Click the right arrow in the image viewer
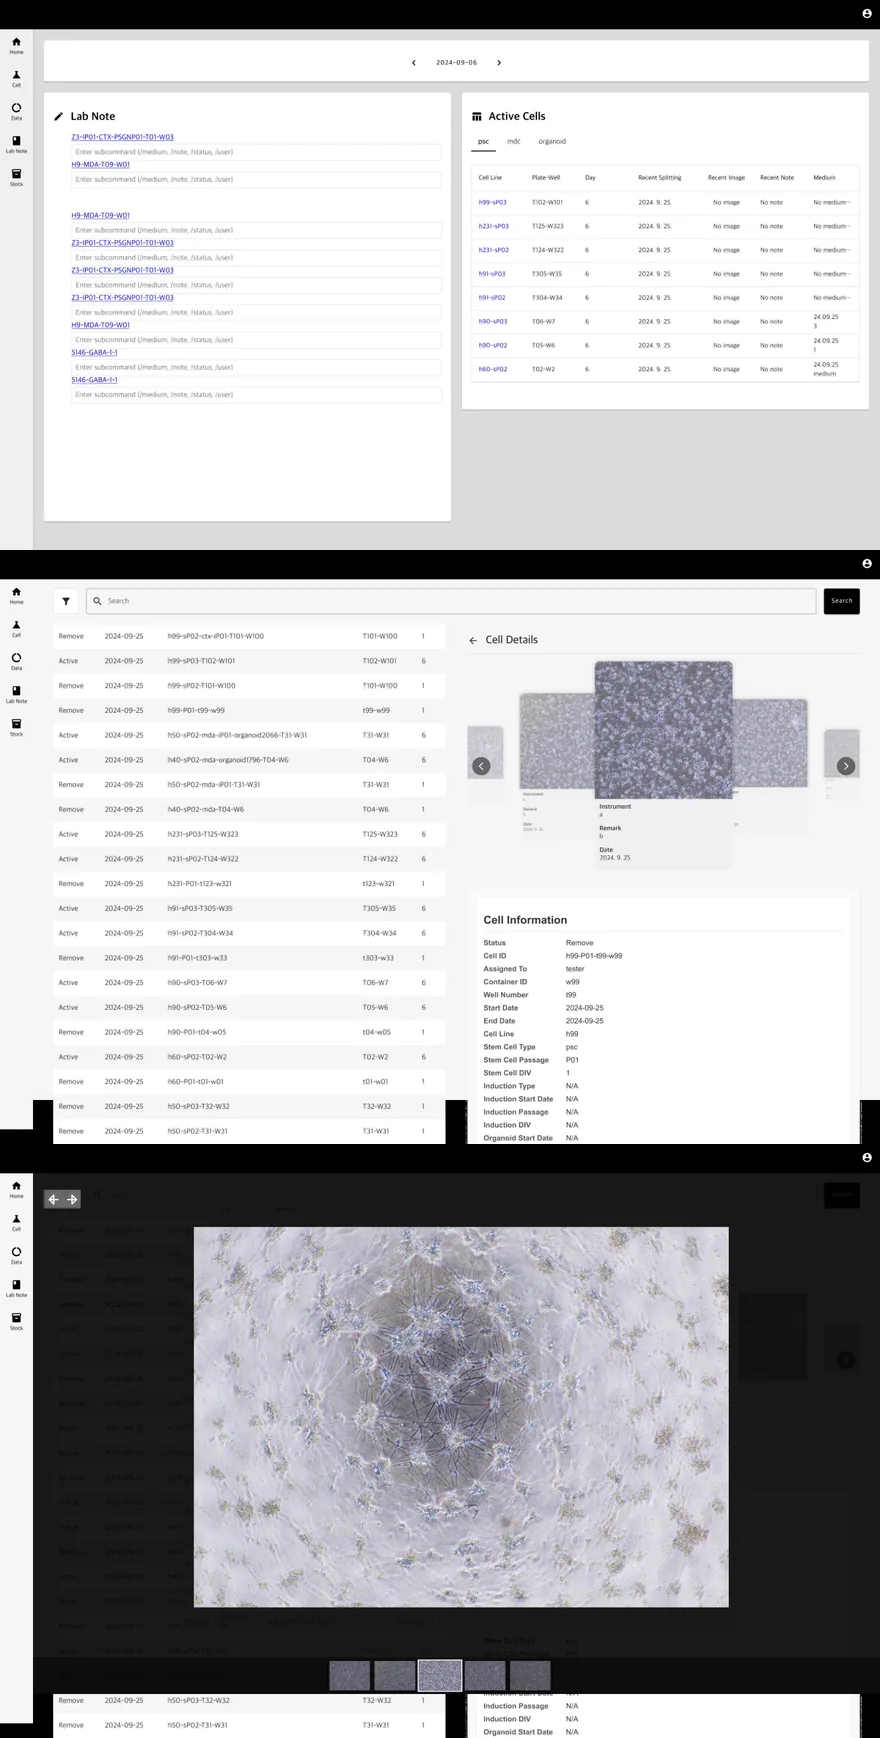The height and width of the screenshot is (1738, 880). 72,1199
